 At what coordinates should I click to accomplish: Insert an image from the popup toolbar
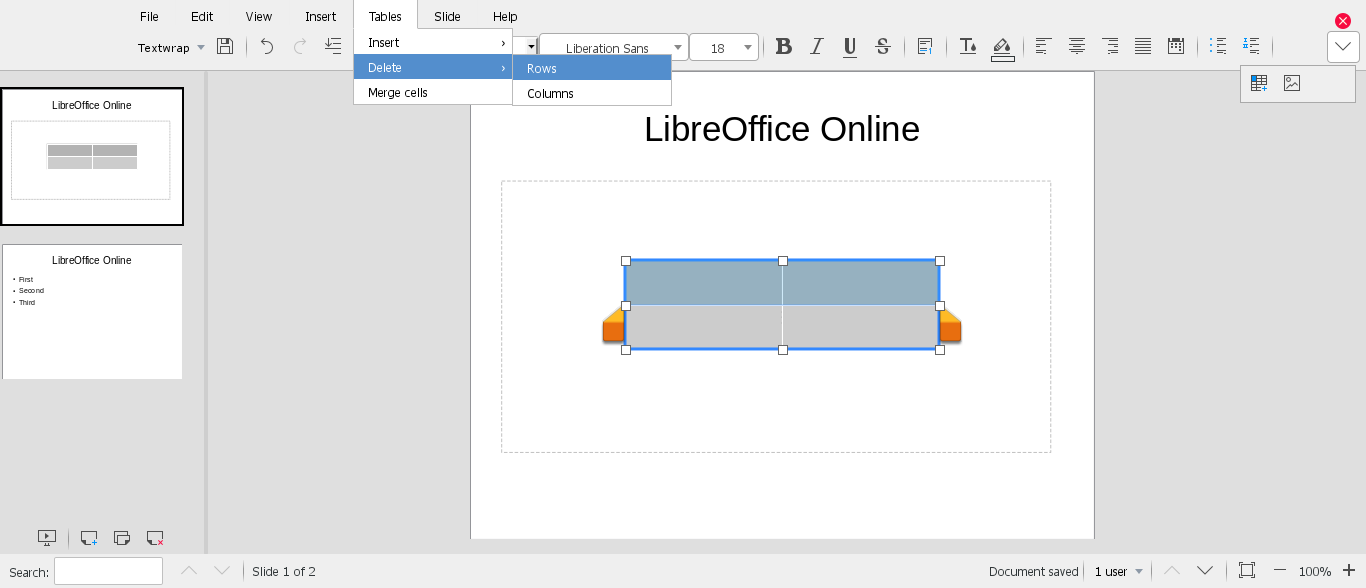tap(1292, 84)
